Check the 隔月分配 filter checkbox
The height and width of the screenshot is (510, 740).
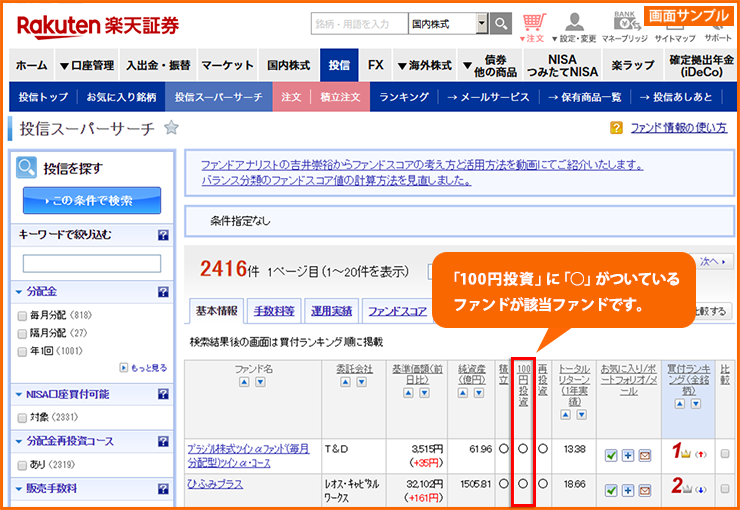tap(22, 334)
